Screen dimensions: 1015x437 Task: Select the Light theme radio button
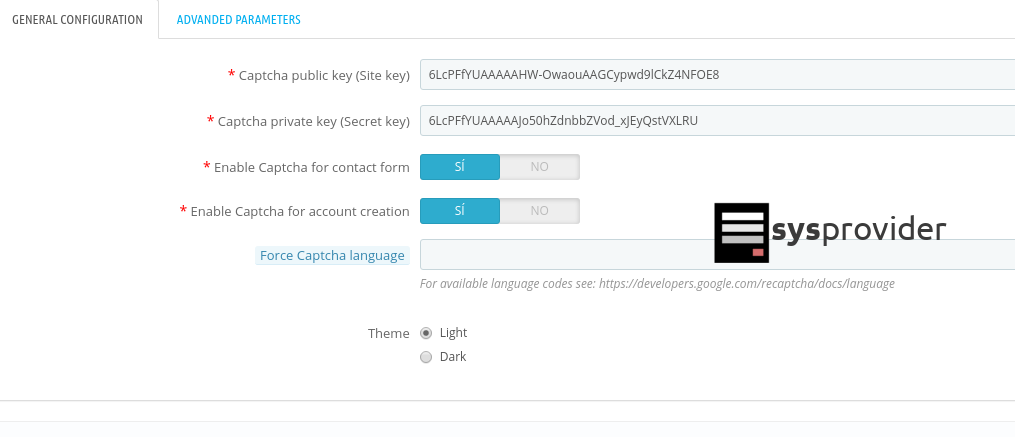[x=427, y=333]
